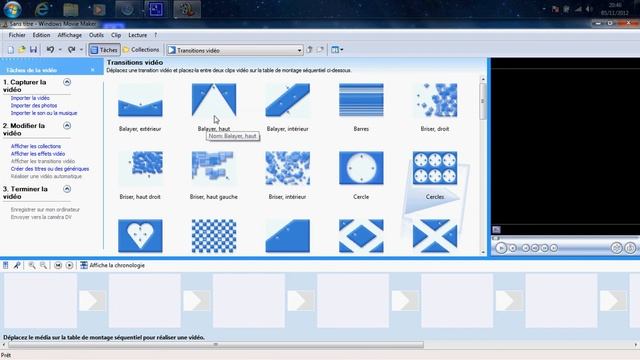Screen dimensions: 640x360
Task: Open the Fichier menu
Action: [x=17, y=35]
